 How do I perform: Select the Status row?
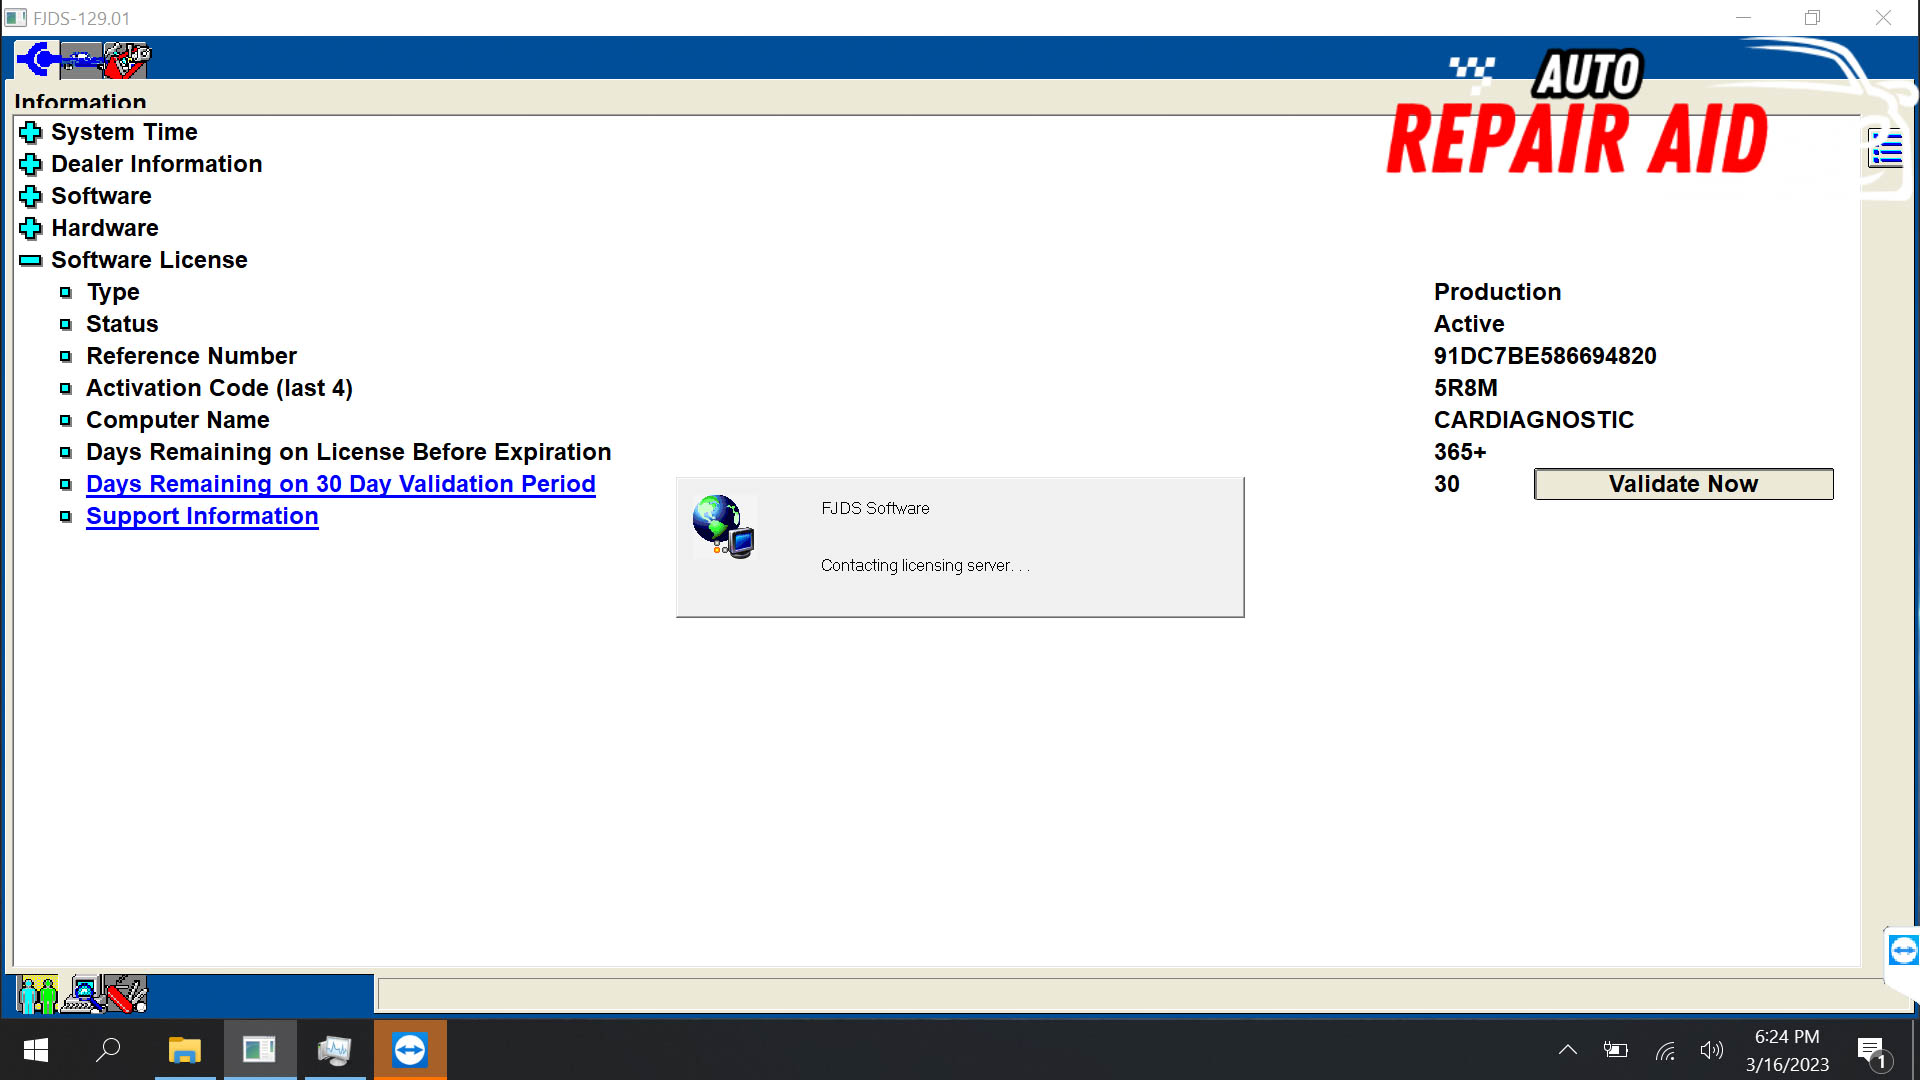click(122, 324)
